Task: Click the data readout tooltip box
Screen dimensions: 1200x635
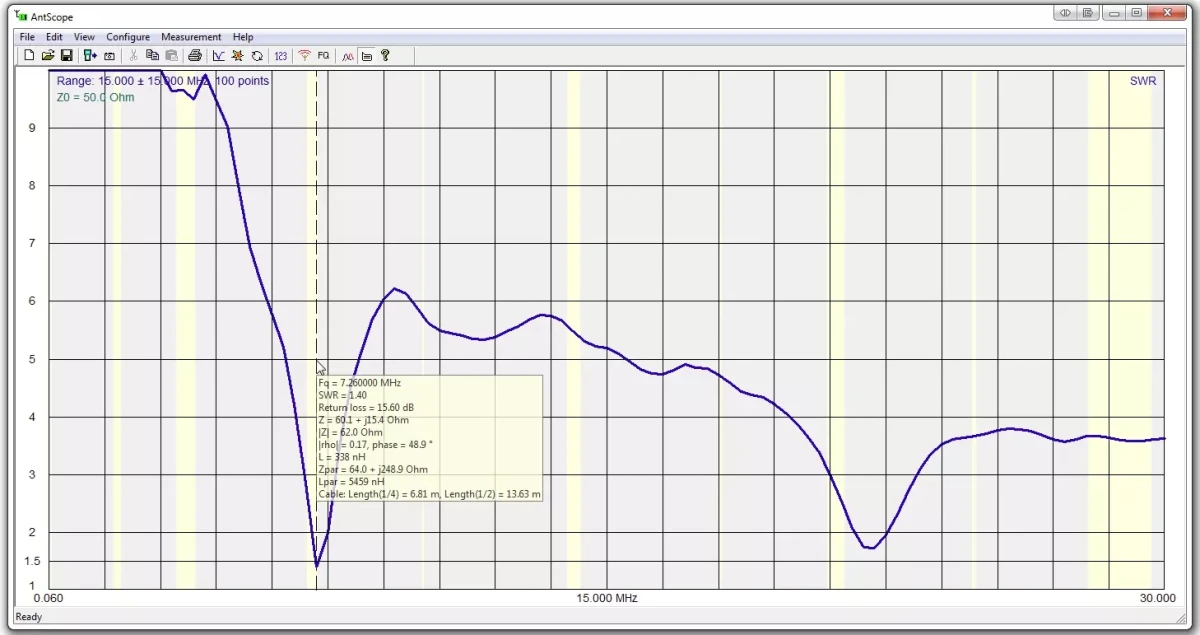Action: pos(430,437)
